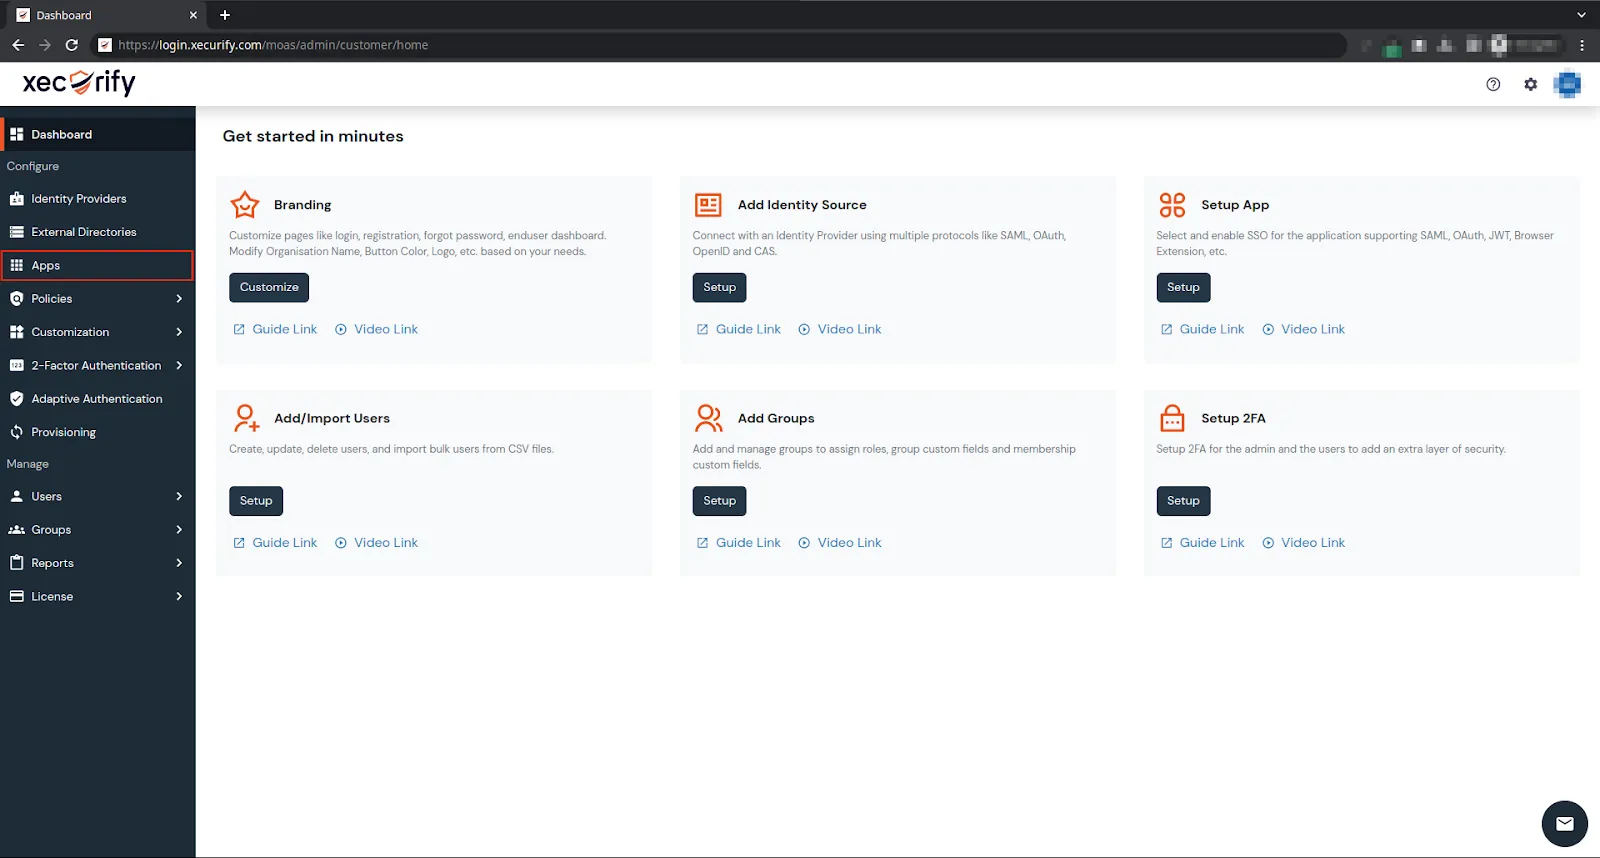
Task: Click the Adaptive Authentication shield icon
Action: pyautogui.click(x=17, y=399)
